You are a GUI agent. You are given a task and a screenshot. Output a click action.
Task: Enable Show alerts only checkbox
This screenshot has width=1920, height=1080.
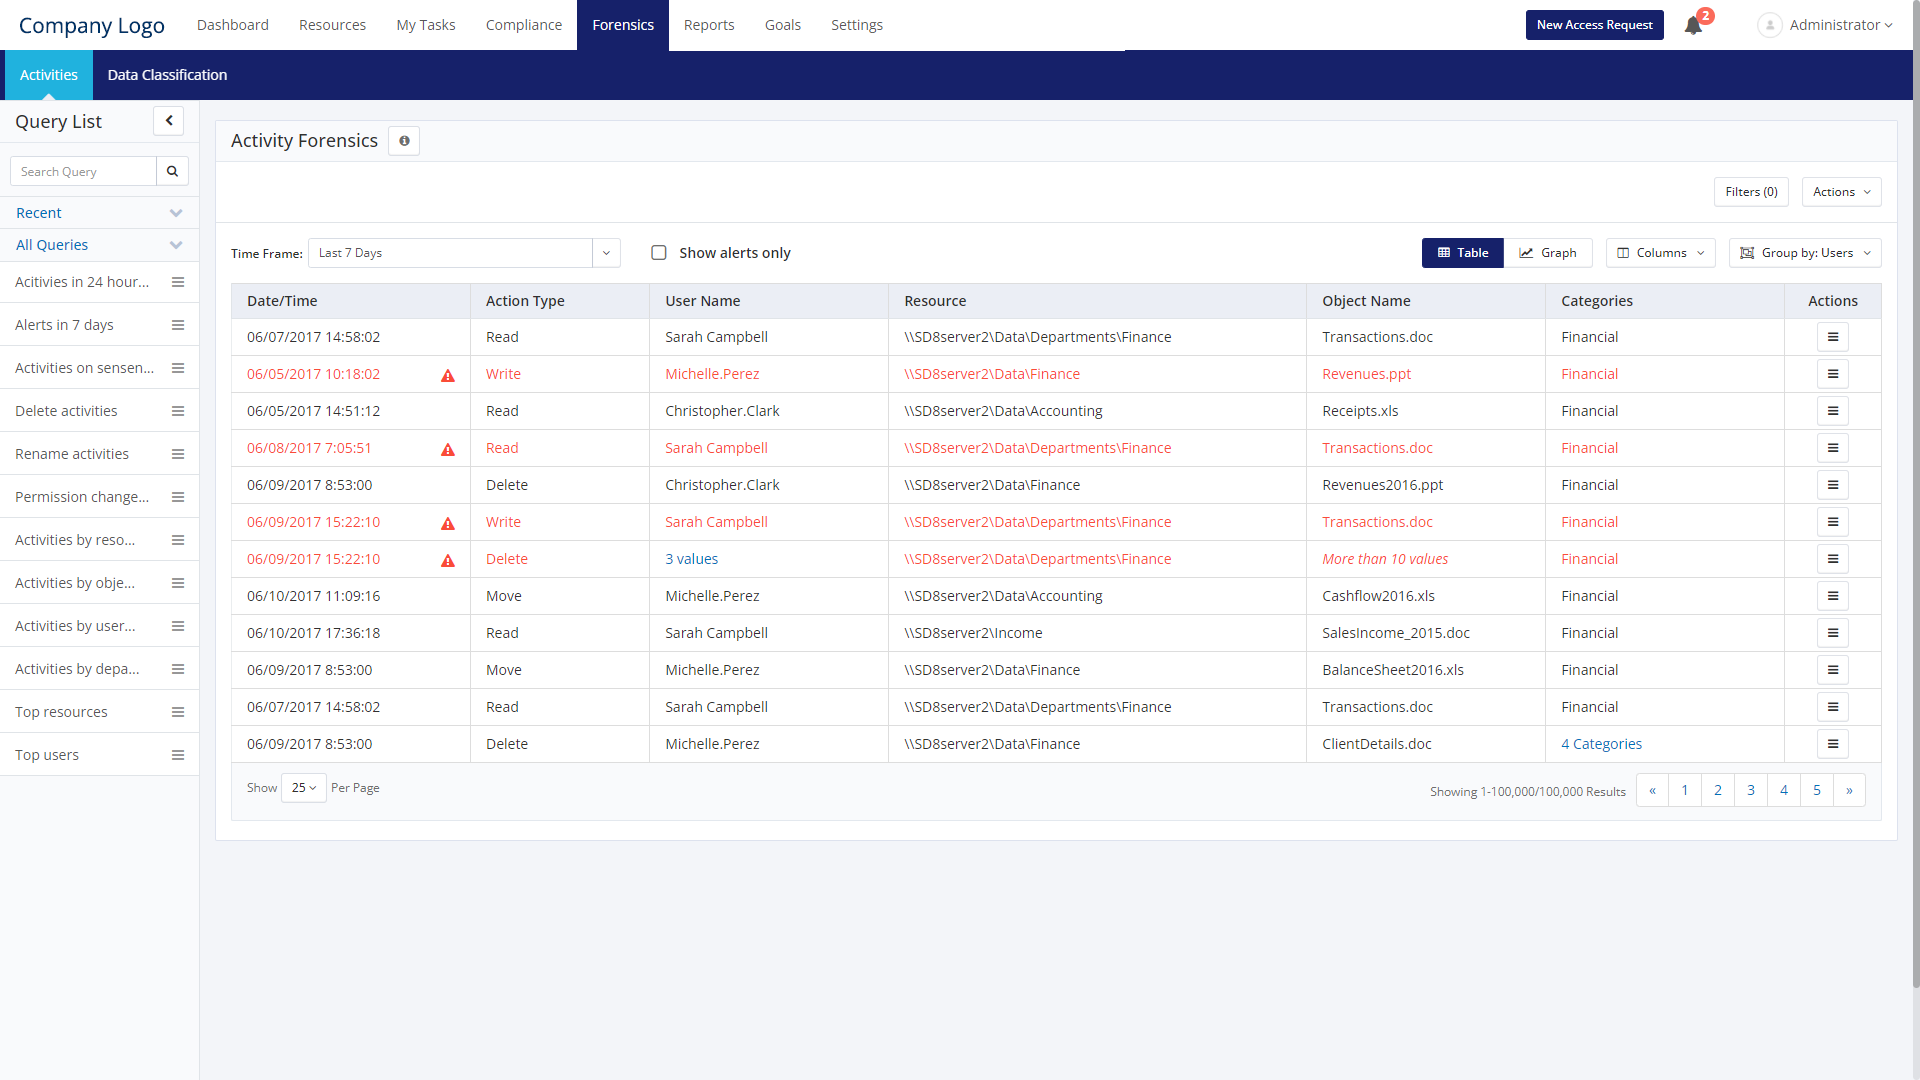(659, 253)
